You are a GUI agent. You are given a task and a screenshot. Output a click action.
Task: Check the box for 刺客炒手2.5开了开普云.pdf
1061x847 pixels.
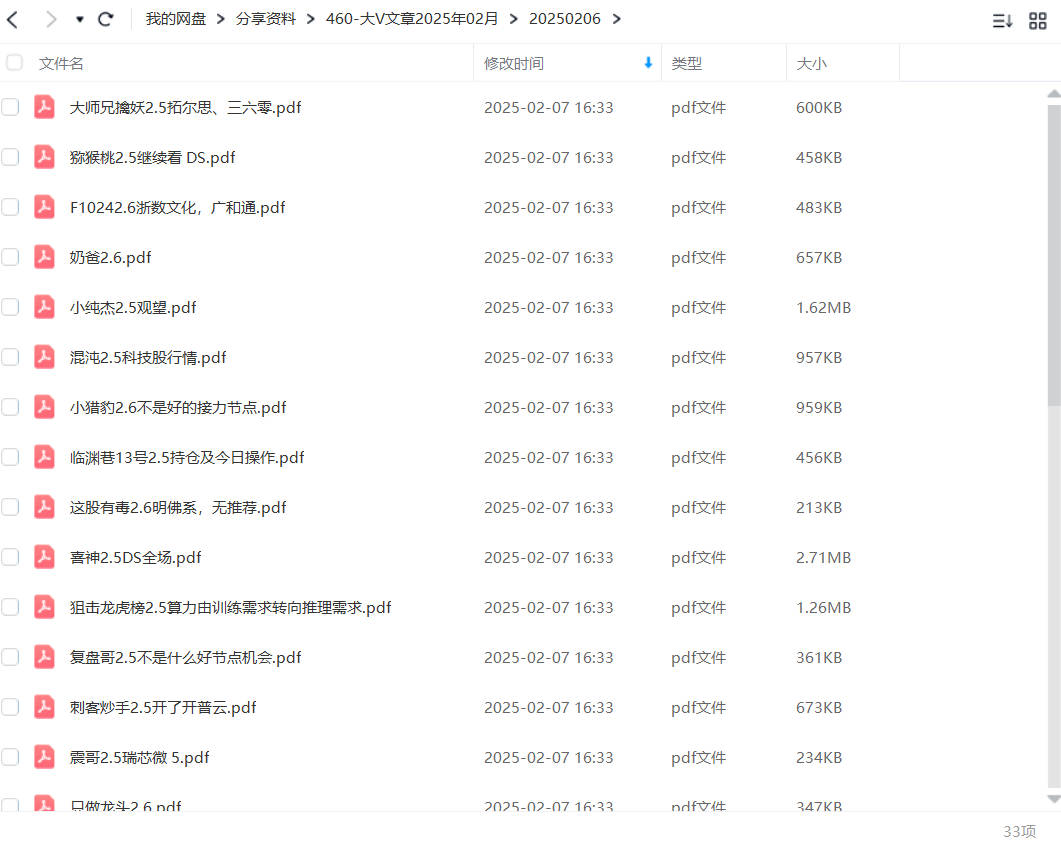tap(10, 708)
